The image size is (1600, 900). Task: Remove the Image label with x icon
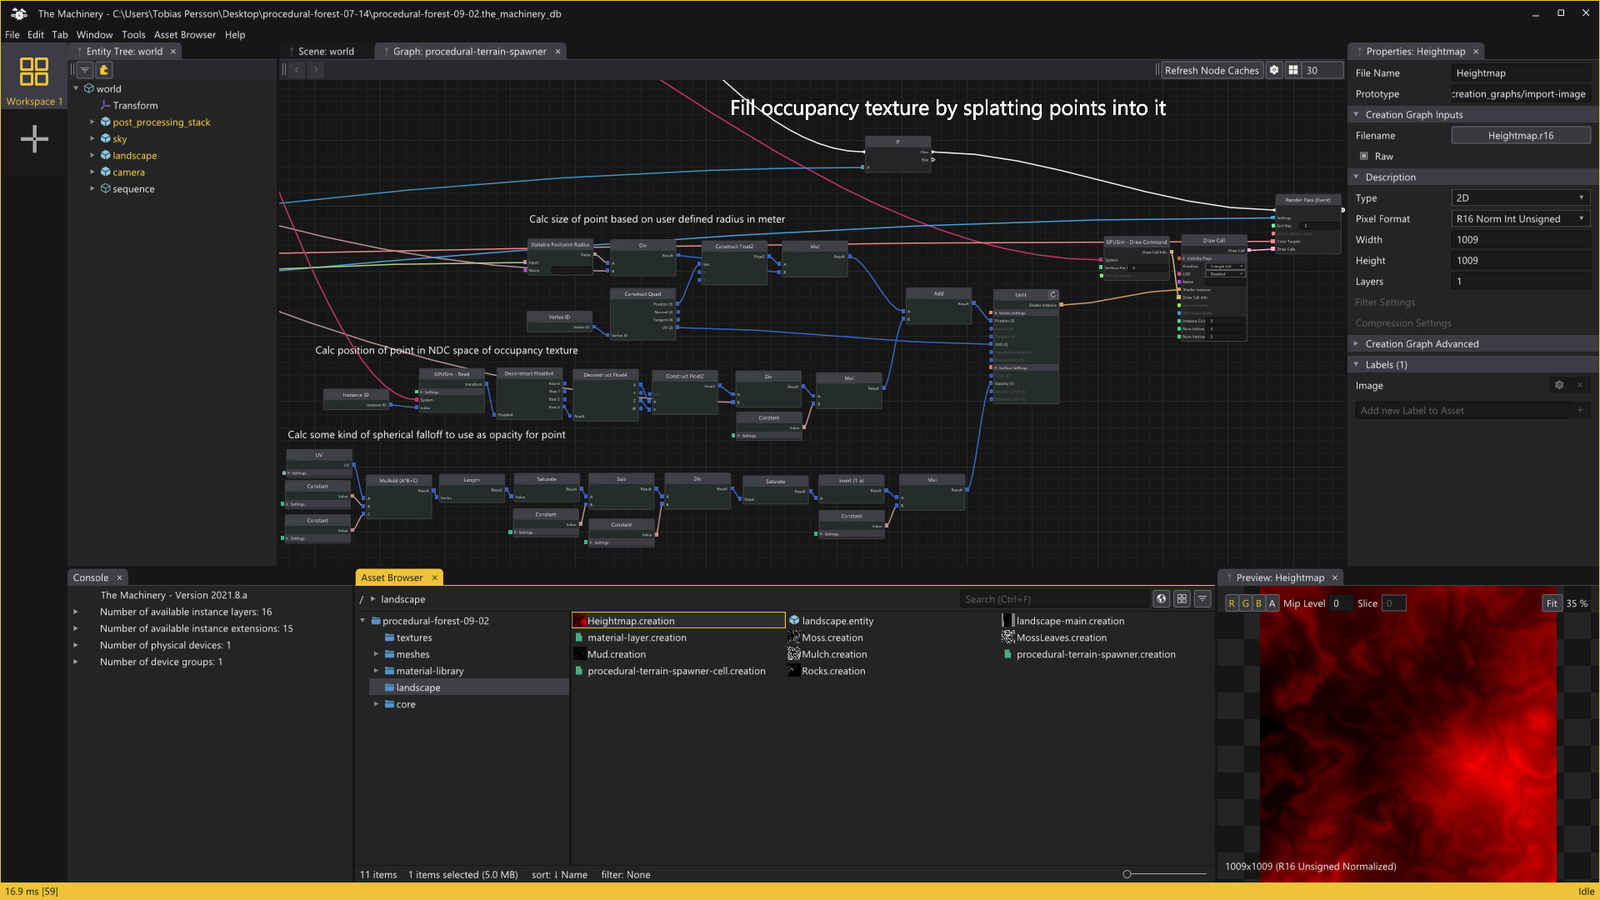1580,385
